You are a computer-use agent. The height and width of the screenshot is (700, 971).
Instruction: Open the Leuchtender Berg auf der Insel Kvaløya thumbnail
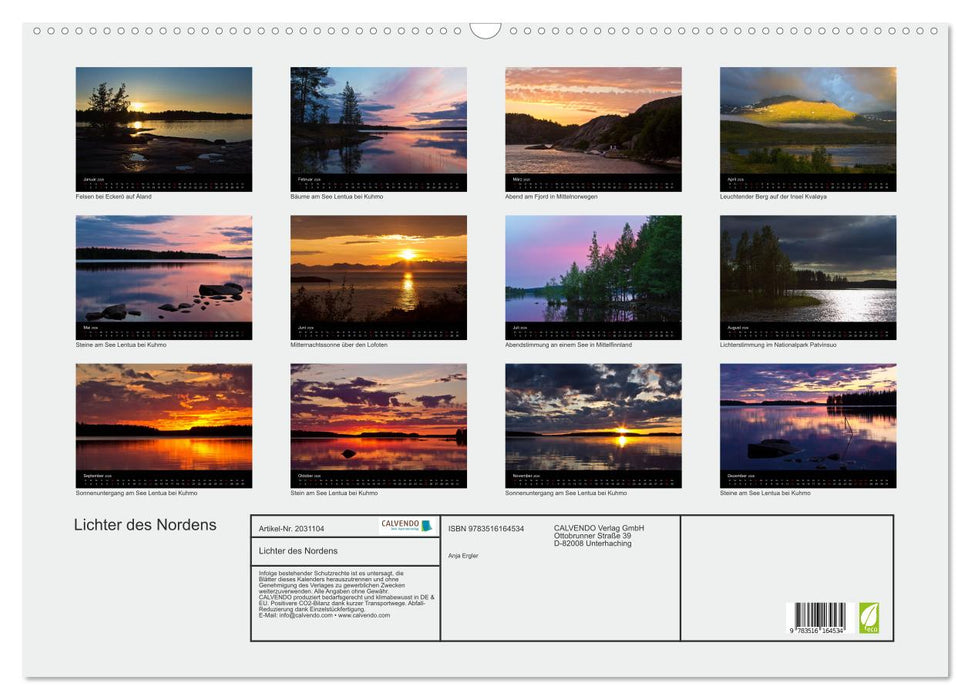click(808, 128)
